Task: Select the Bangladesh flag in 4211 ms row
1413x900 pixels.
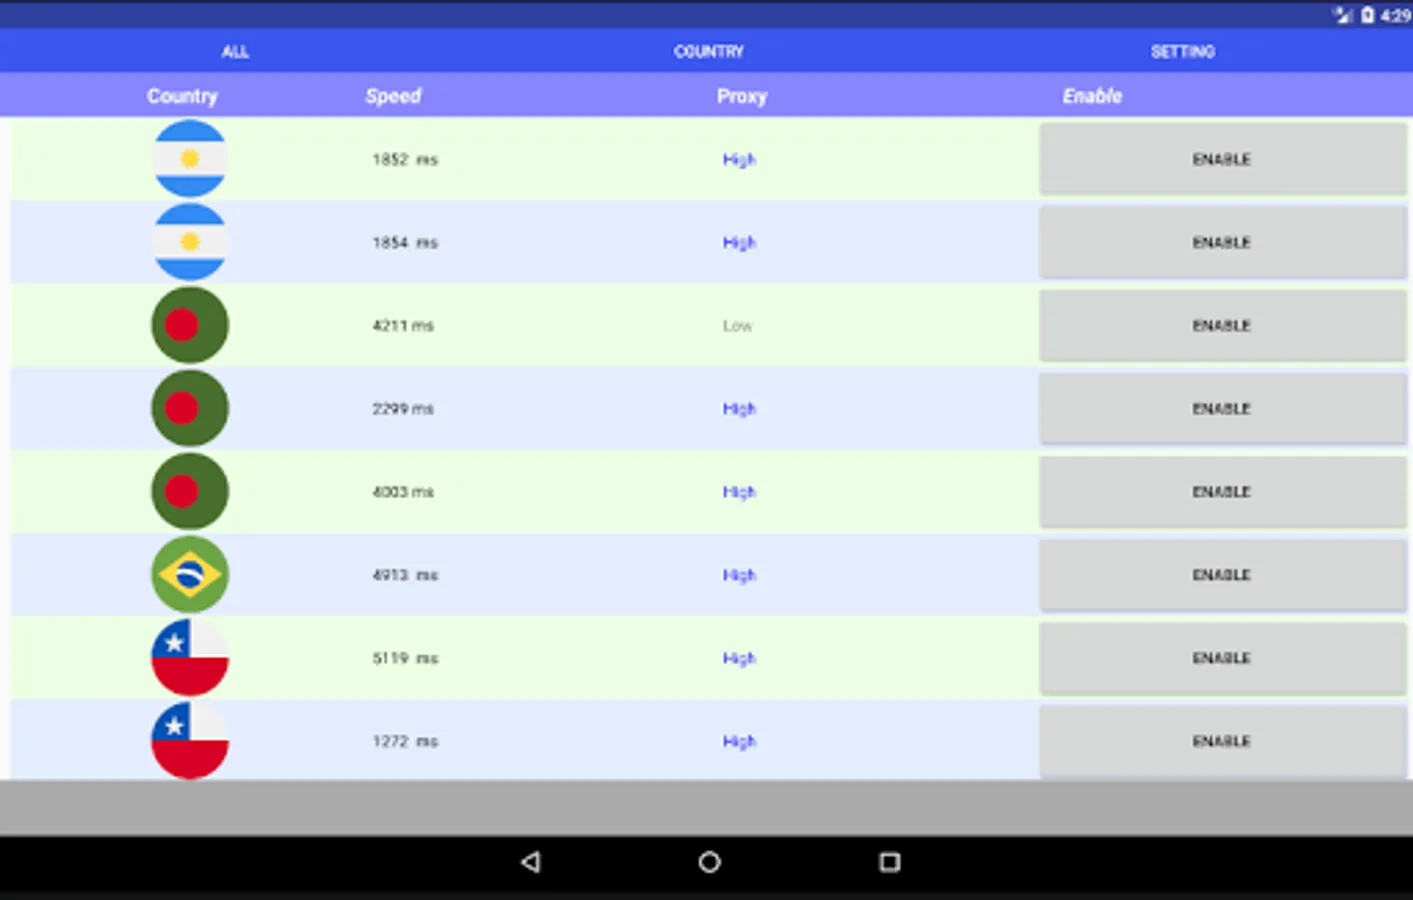Action: coord(190,325)
